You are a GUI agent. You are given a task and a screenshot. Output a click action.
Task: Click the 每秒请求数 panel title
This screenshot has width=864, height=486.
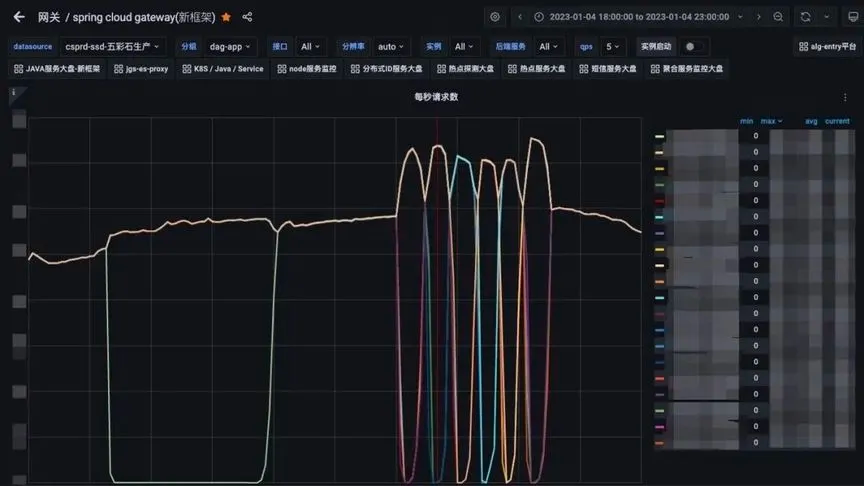pos(436,97)
